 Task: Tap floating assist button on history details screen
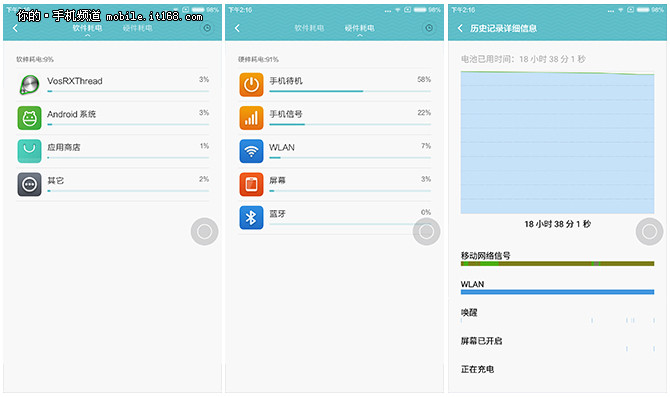pyautogui.click(x=649, y=232)
